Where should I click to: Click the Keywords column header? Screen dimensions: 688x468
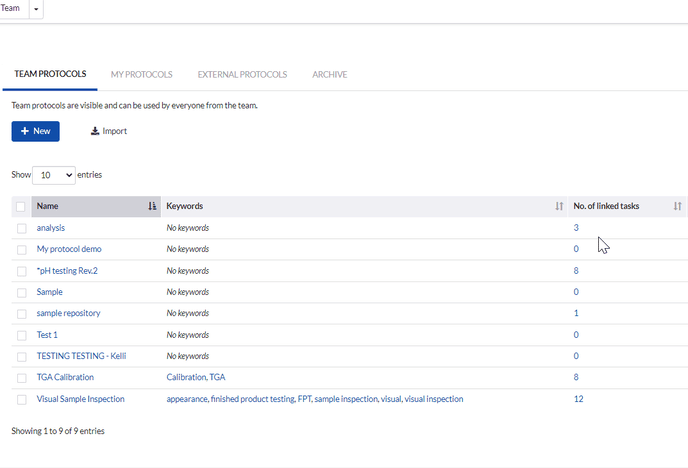[364, 206]
